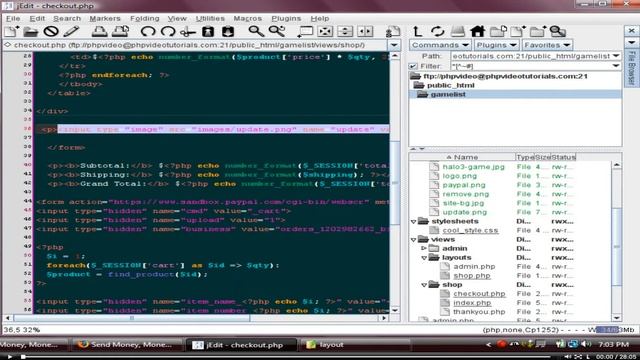The height and width of the screenshot is (360, 640).
Task: Open a new view window
Action: coord(305,31)
